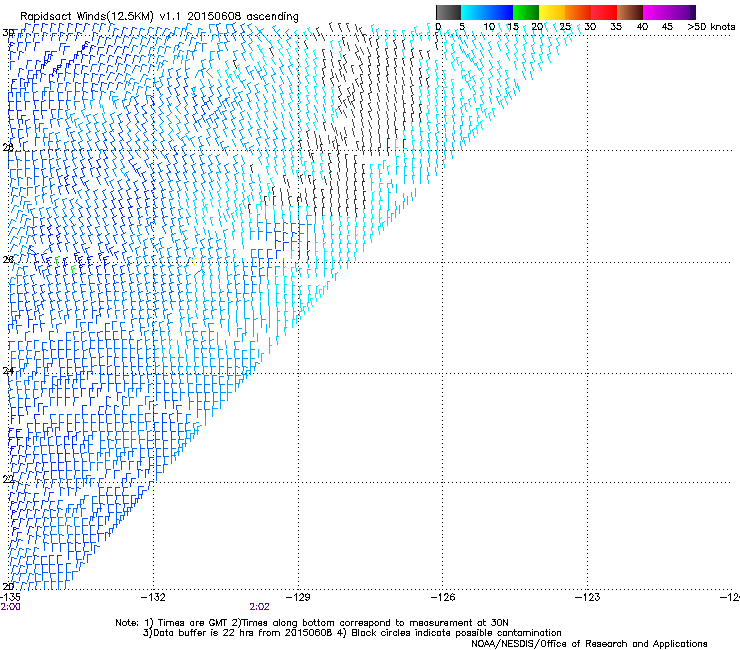Click the NOAA/NESDIS credit text

pos(589,644)
